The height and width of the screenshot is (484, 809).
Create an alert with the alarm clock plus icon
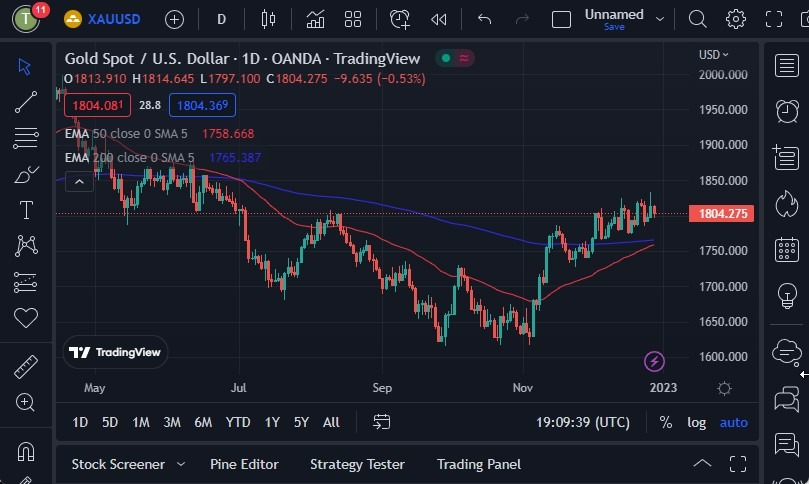[400, 20]
